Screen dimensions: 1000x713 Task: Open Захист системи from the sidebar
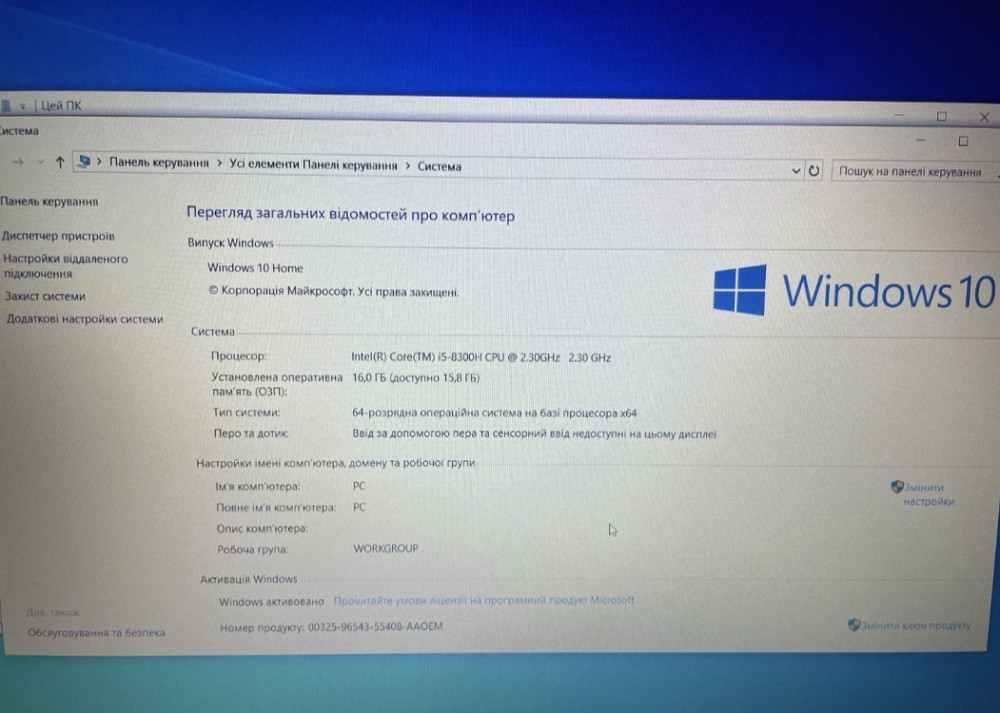pyautogui.click(x=46, y=295)
